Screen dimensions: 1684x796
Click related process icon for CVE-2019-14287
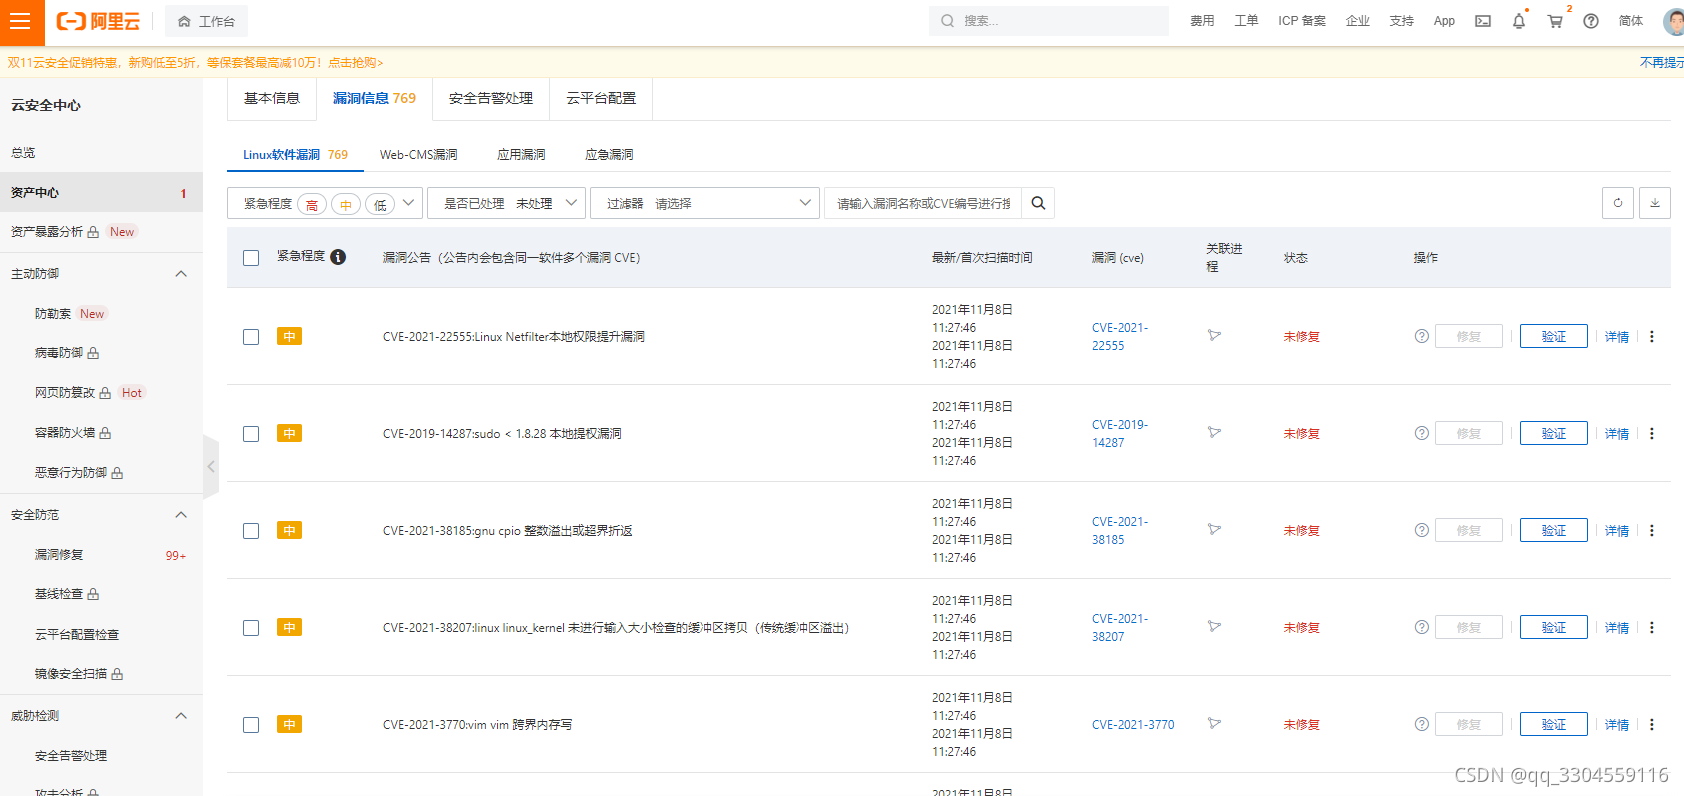coord(1214,432)
